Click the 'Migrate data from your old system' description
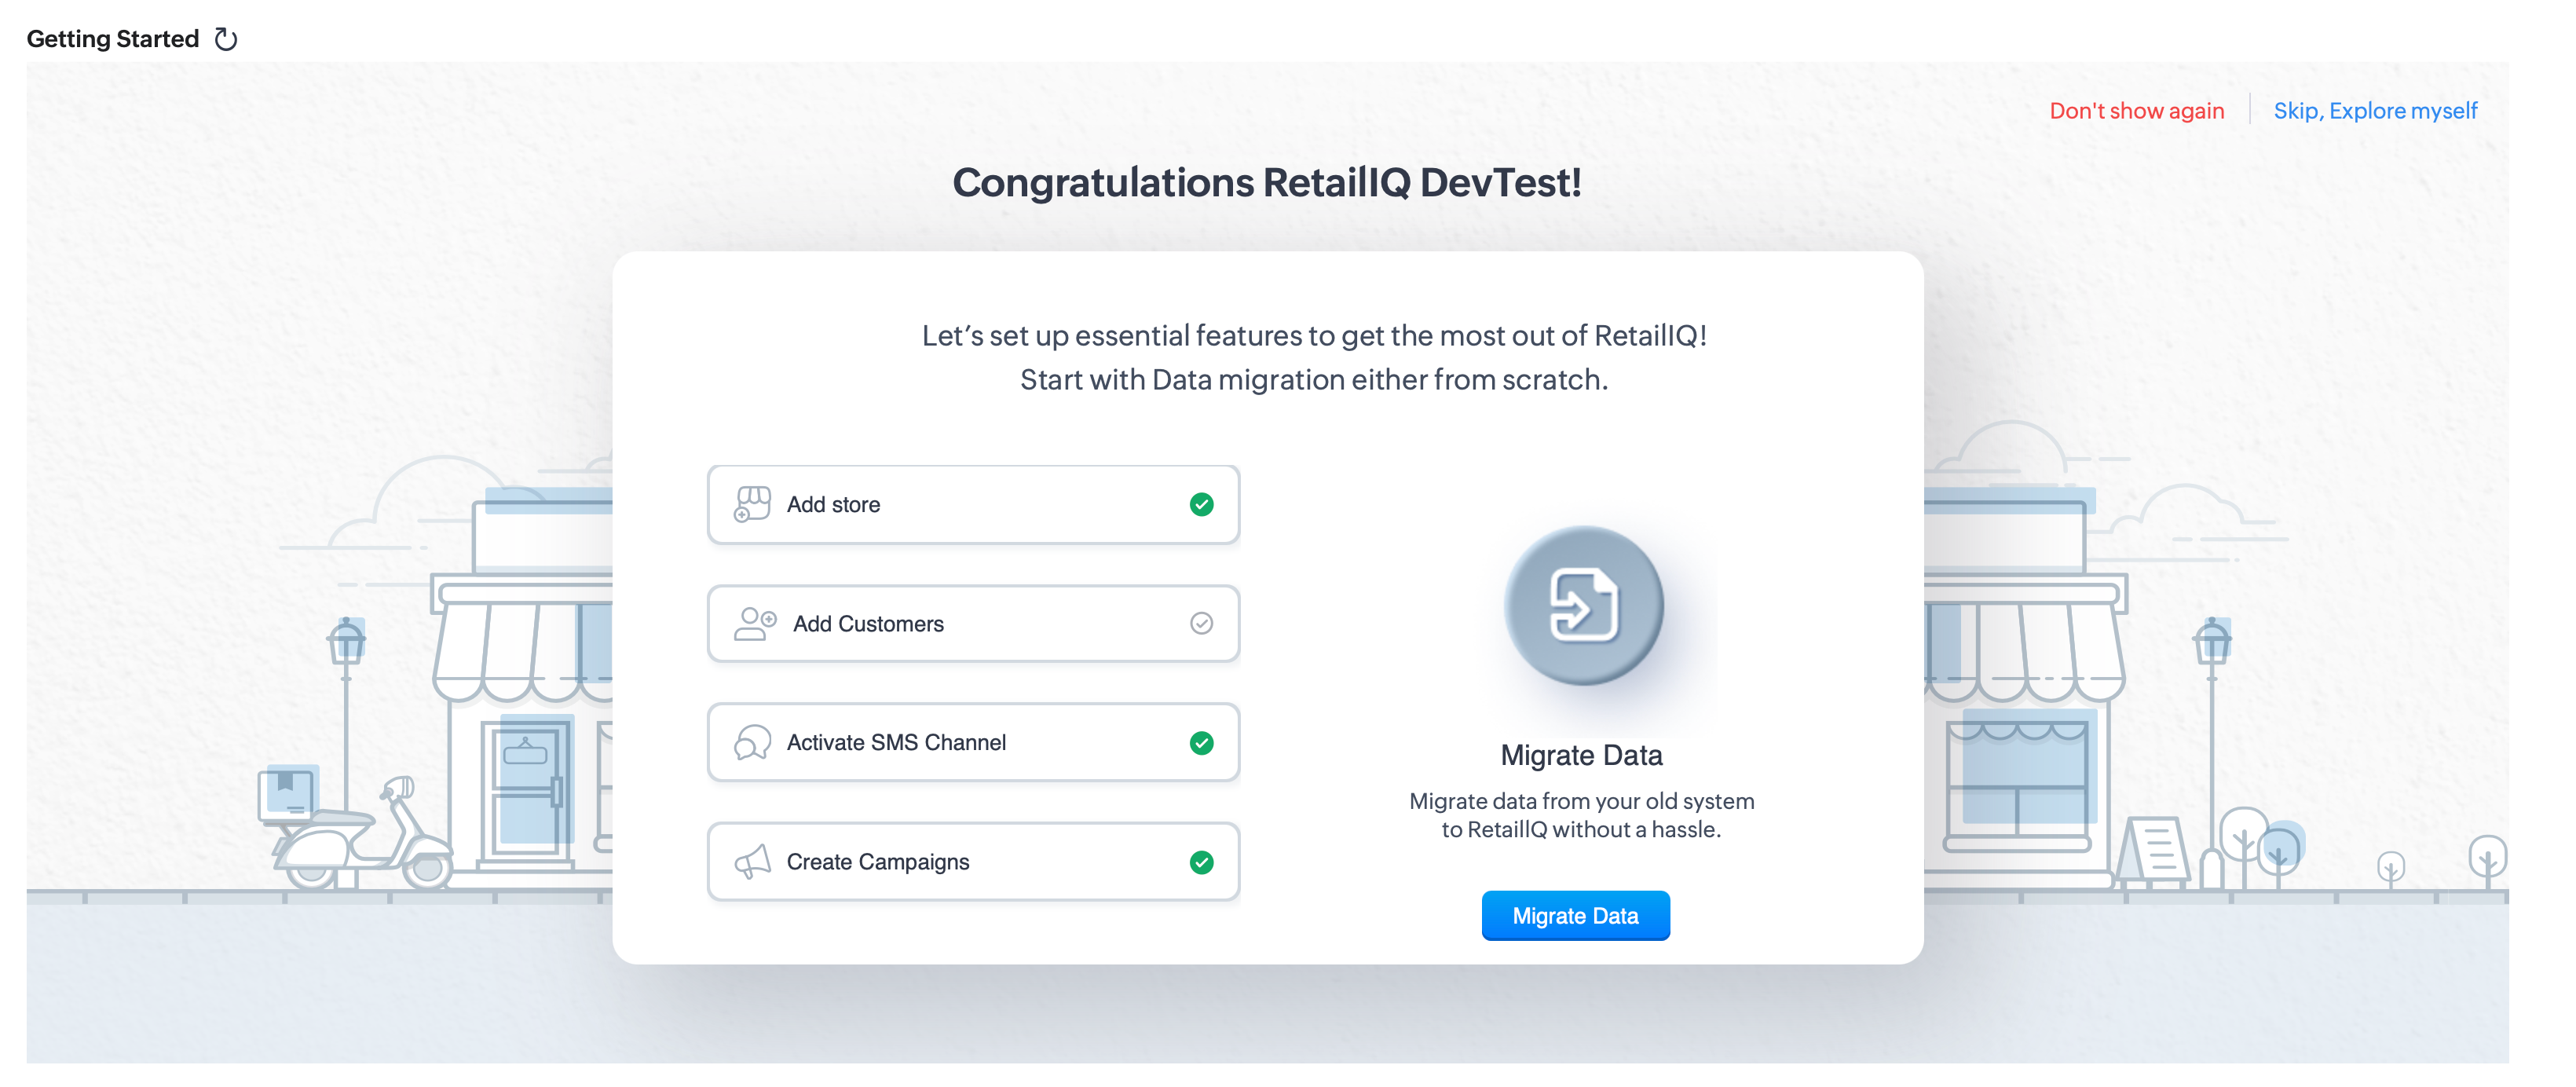 (x=1581, y=815)
